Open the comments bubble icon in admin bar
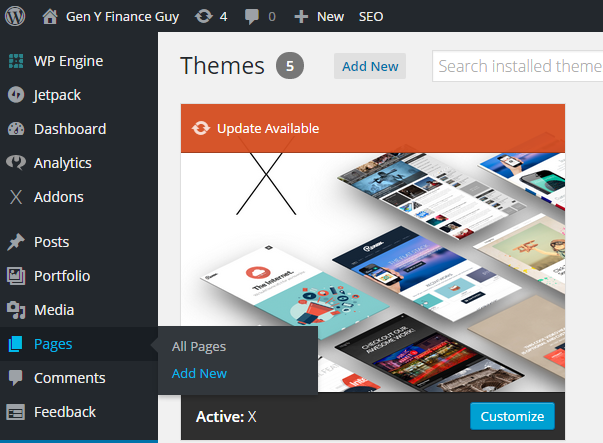Screen dimensions: 603x443 pyautogui.click(x=252, y=17)
